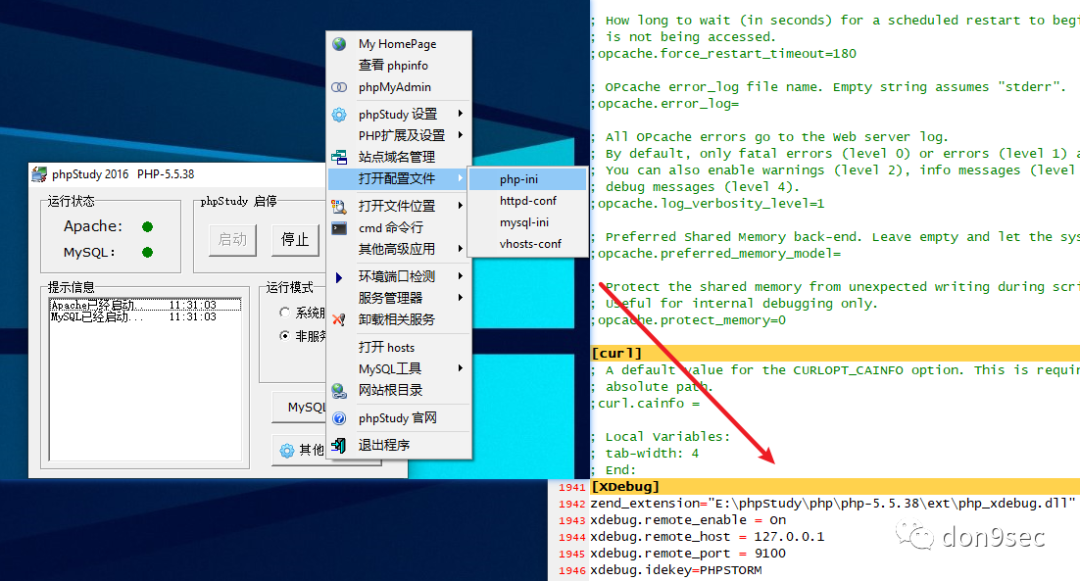Select log row 'Apache已经启动'
This screenshot has width=1080, height=581.
point(145,305)
